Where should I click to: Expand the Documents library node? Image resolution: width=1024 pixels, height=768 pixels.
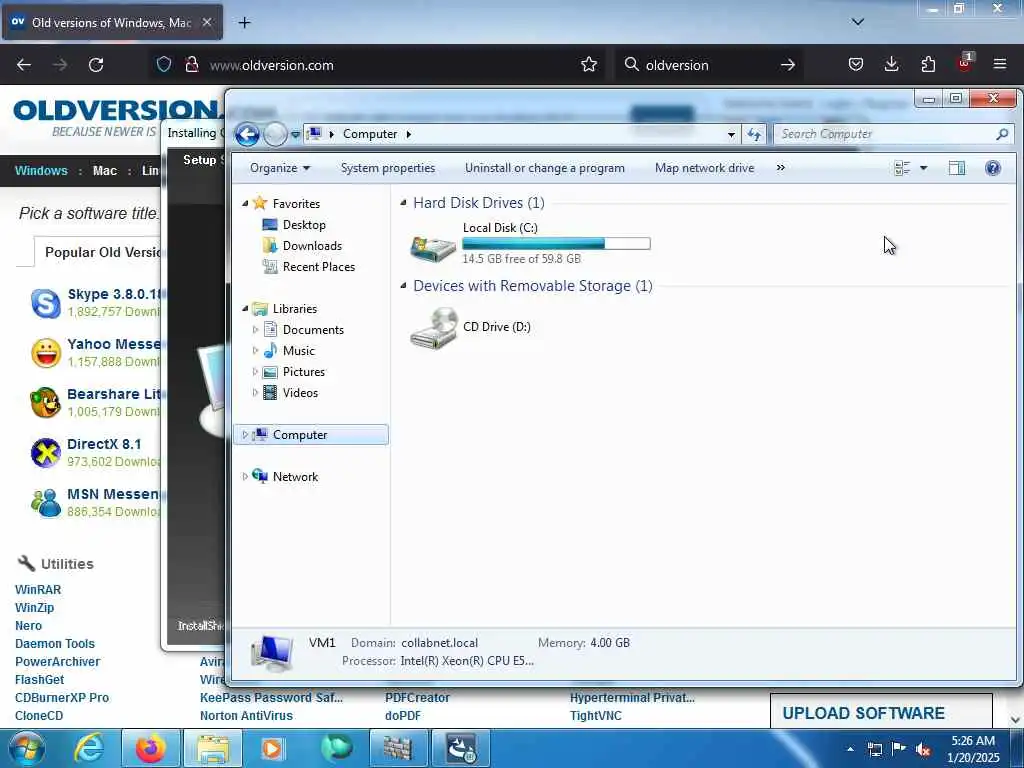tap(255, 330)
